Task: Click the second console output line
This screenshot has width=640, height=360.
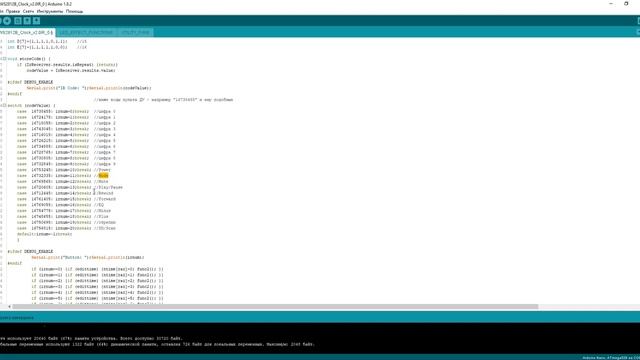Action: [x=157, y=344]
